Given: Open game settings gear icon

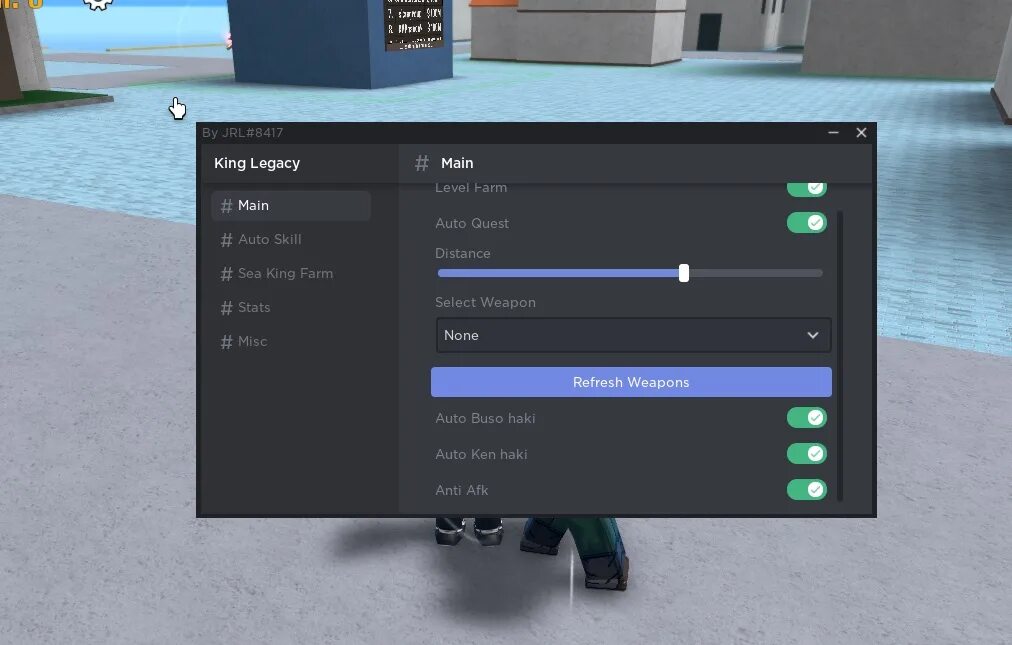Looking at the screenshot, I should (98, 4).
